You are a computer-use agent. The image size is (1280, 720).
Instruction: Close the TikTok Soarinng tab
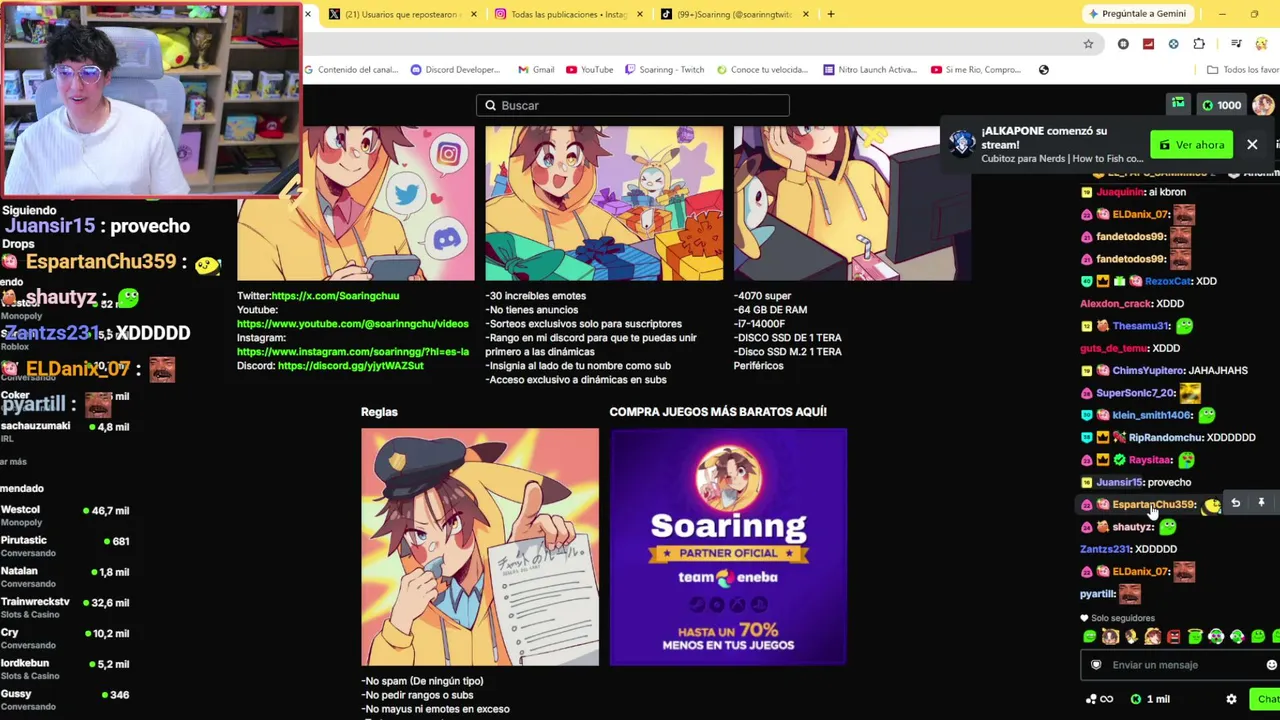point(805,14)
